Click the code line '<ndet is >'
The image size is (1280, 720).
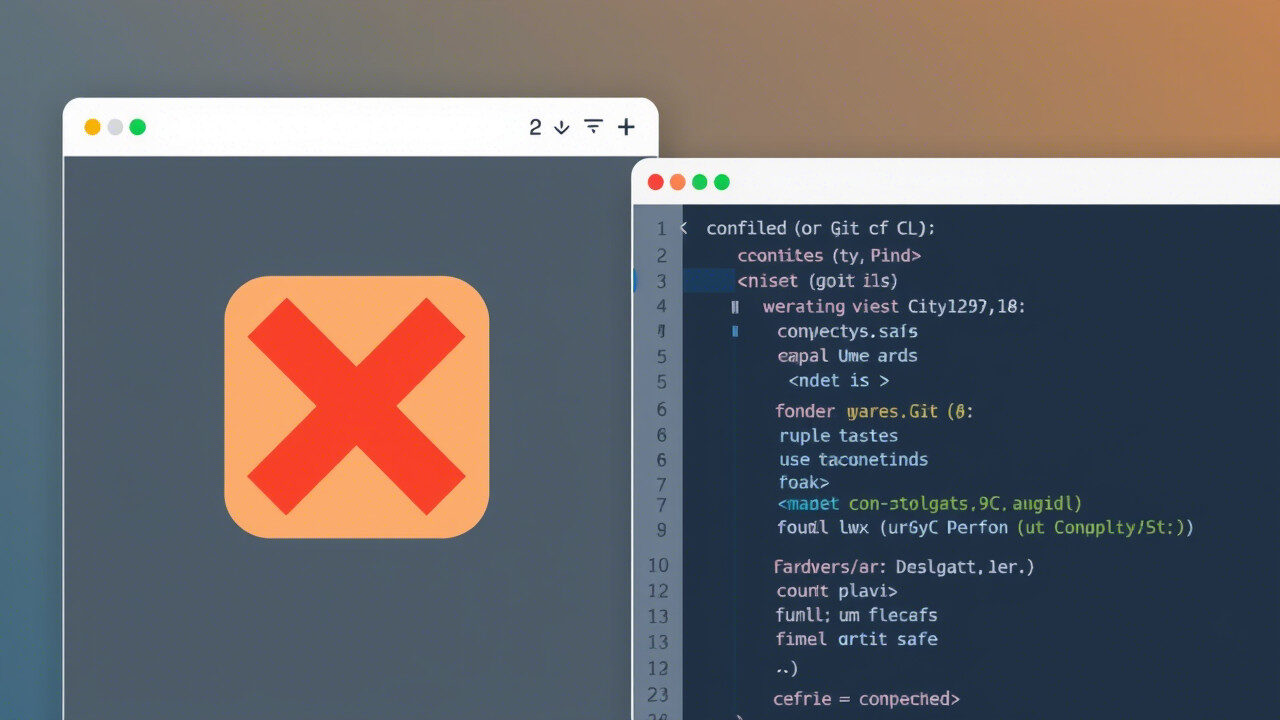pos(839,381)
